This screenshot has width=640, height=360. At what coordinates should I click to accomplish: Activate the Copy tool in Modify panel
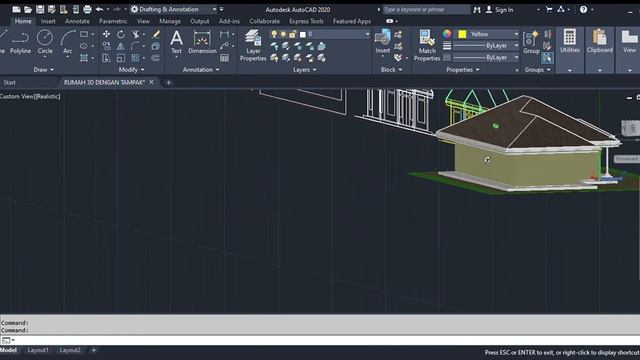click(x=106, y=46)
